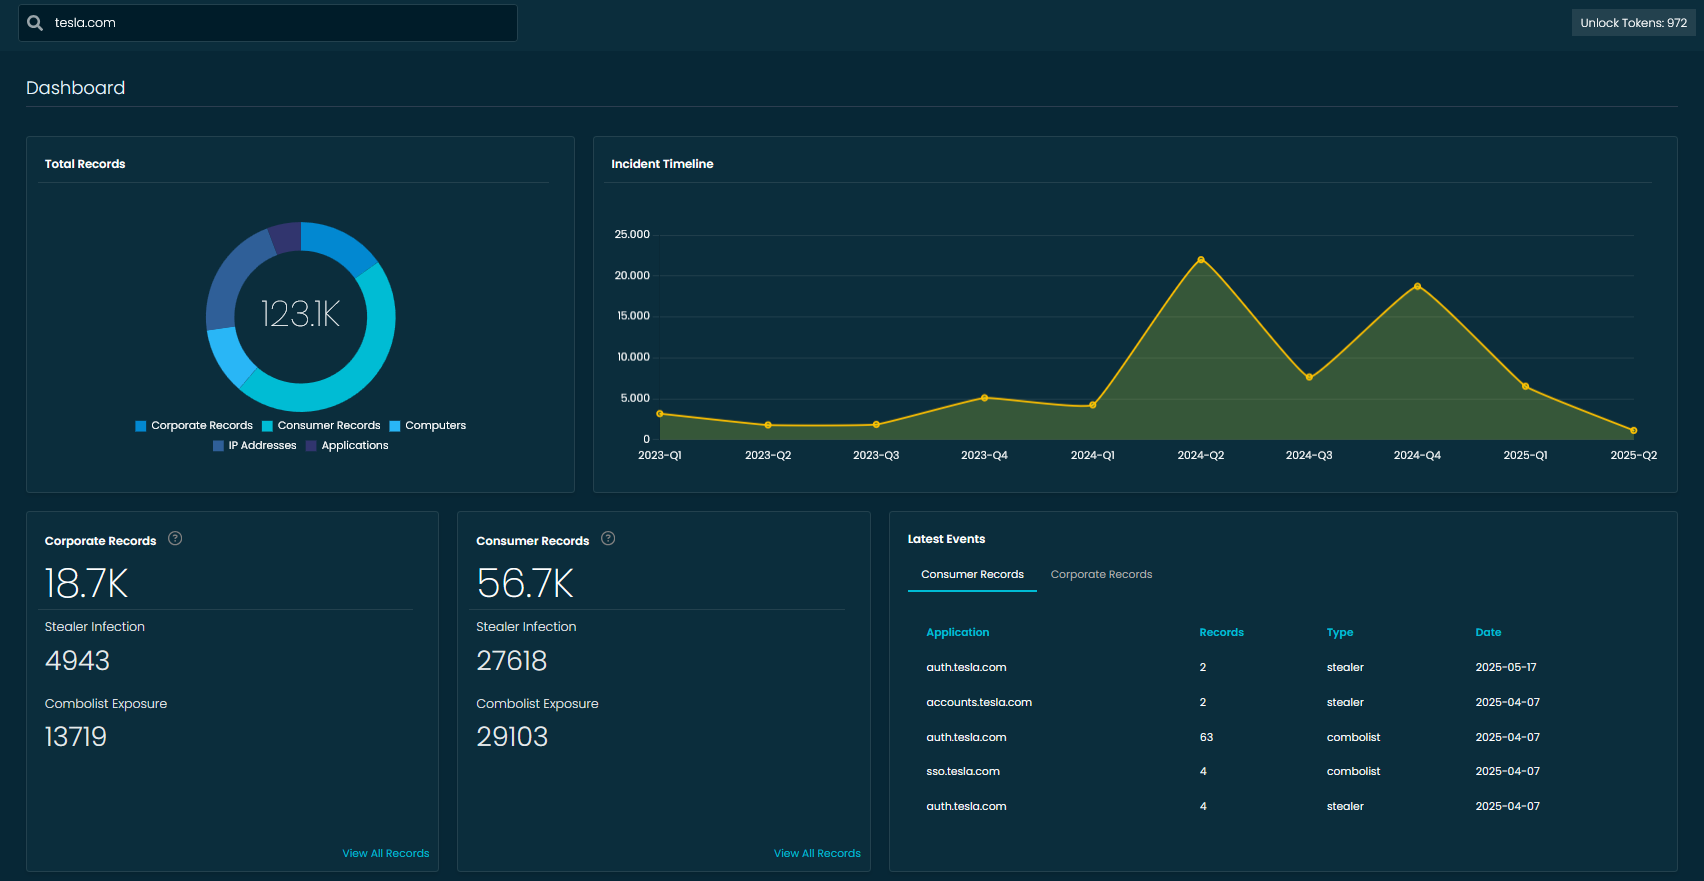
Task: Select the 2023-Q3 data point on timeline
Action: (x=876, y=424)
